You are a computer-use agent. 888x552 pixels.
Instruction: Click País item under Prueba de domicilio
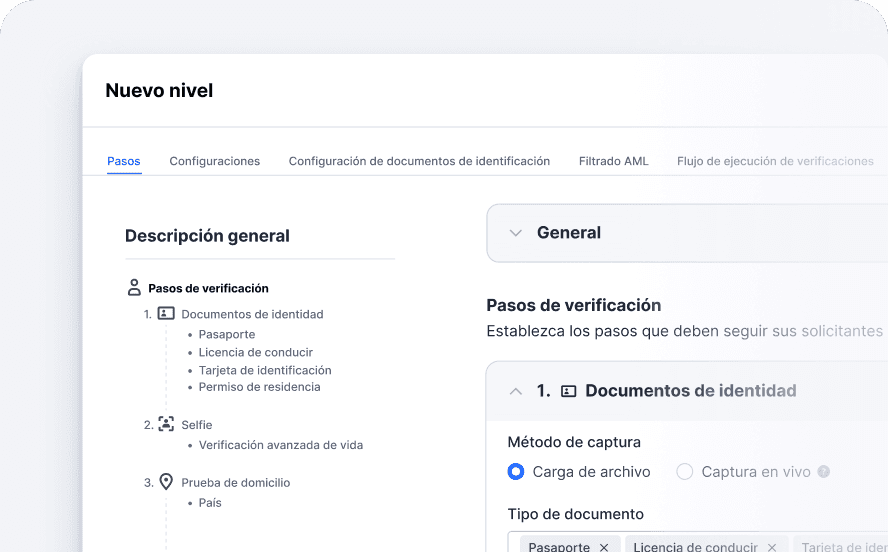point(210,503)
